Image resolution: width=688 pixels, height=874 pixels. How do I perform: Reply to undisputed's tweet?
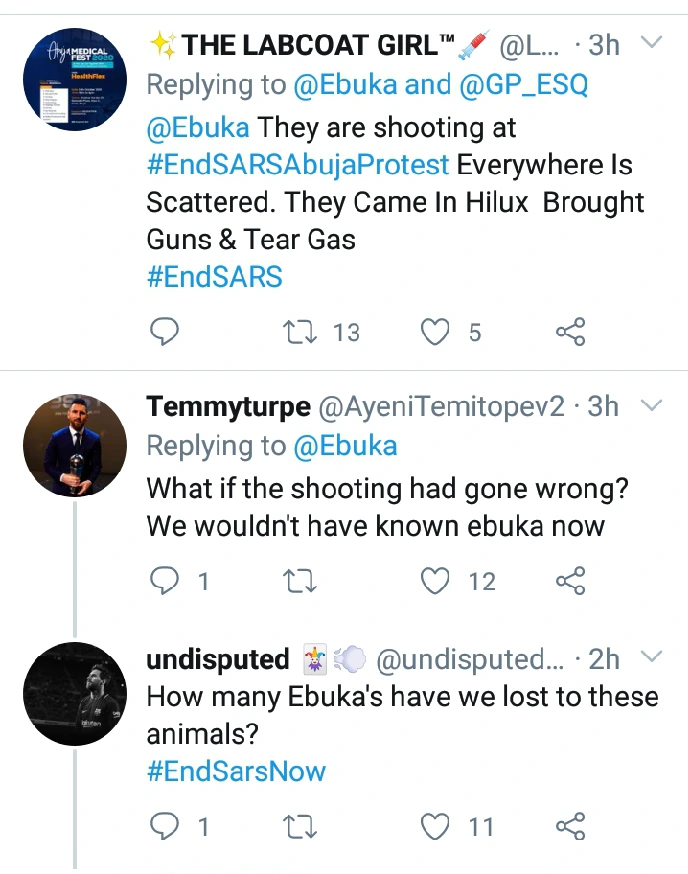coord(163,826)
